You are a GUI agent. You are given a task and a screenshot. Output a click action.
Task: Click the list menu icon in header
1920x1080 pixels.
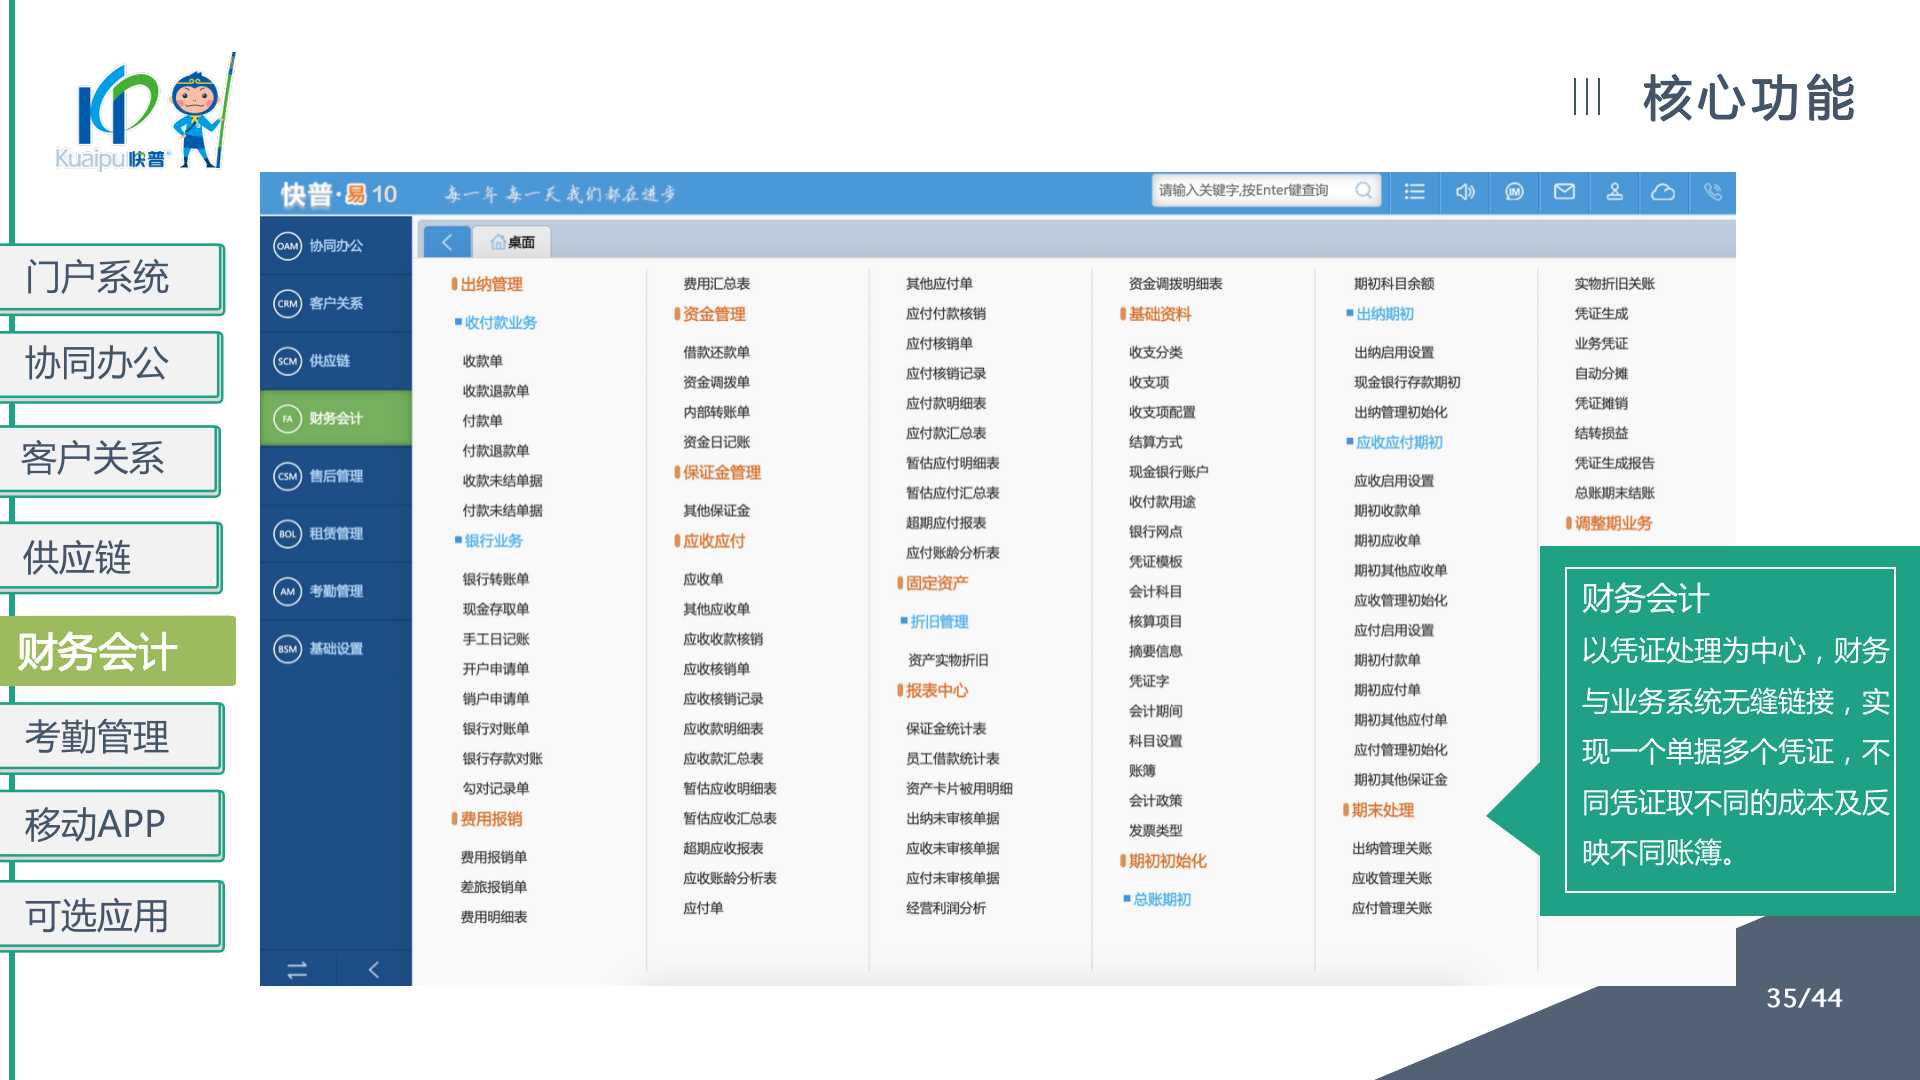(x=1414, y=191)
